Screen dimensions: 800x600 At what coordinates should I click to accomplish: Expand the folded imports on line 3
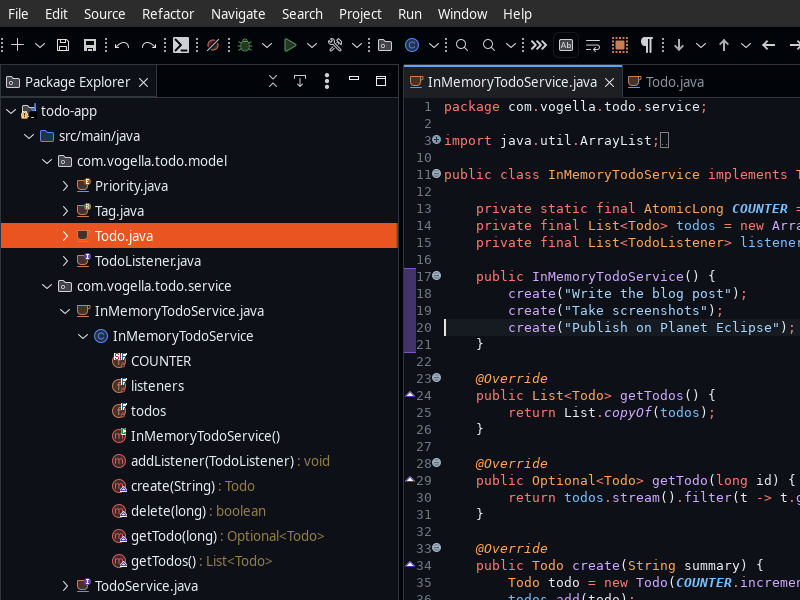pos(436,139)
